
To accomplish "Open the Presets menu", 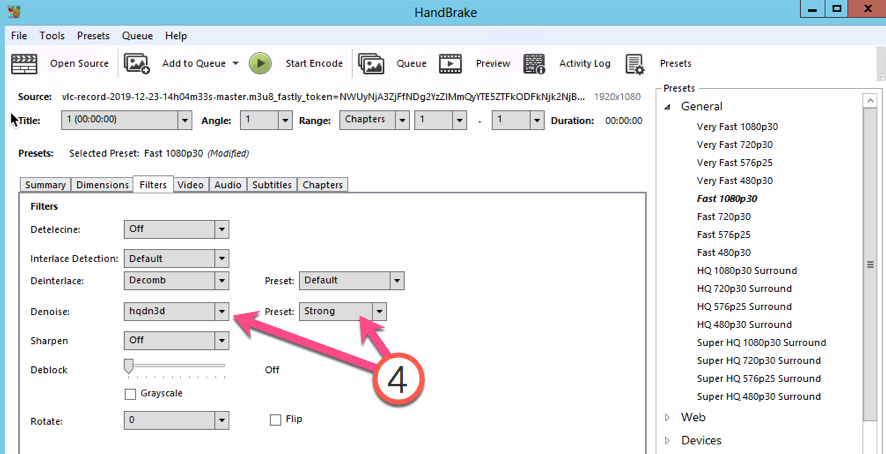I will (93, 36).
